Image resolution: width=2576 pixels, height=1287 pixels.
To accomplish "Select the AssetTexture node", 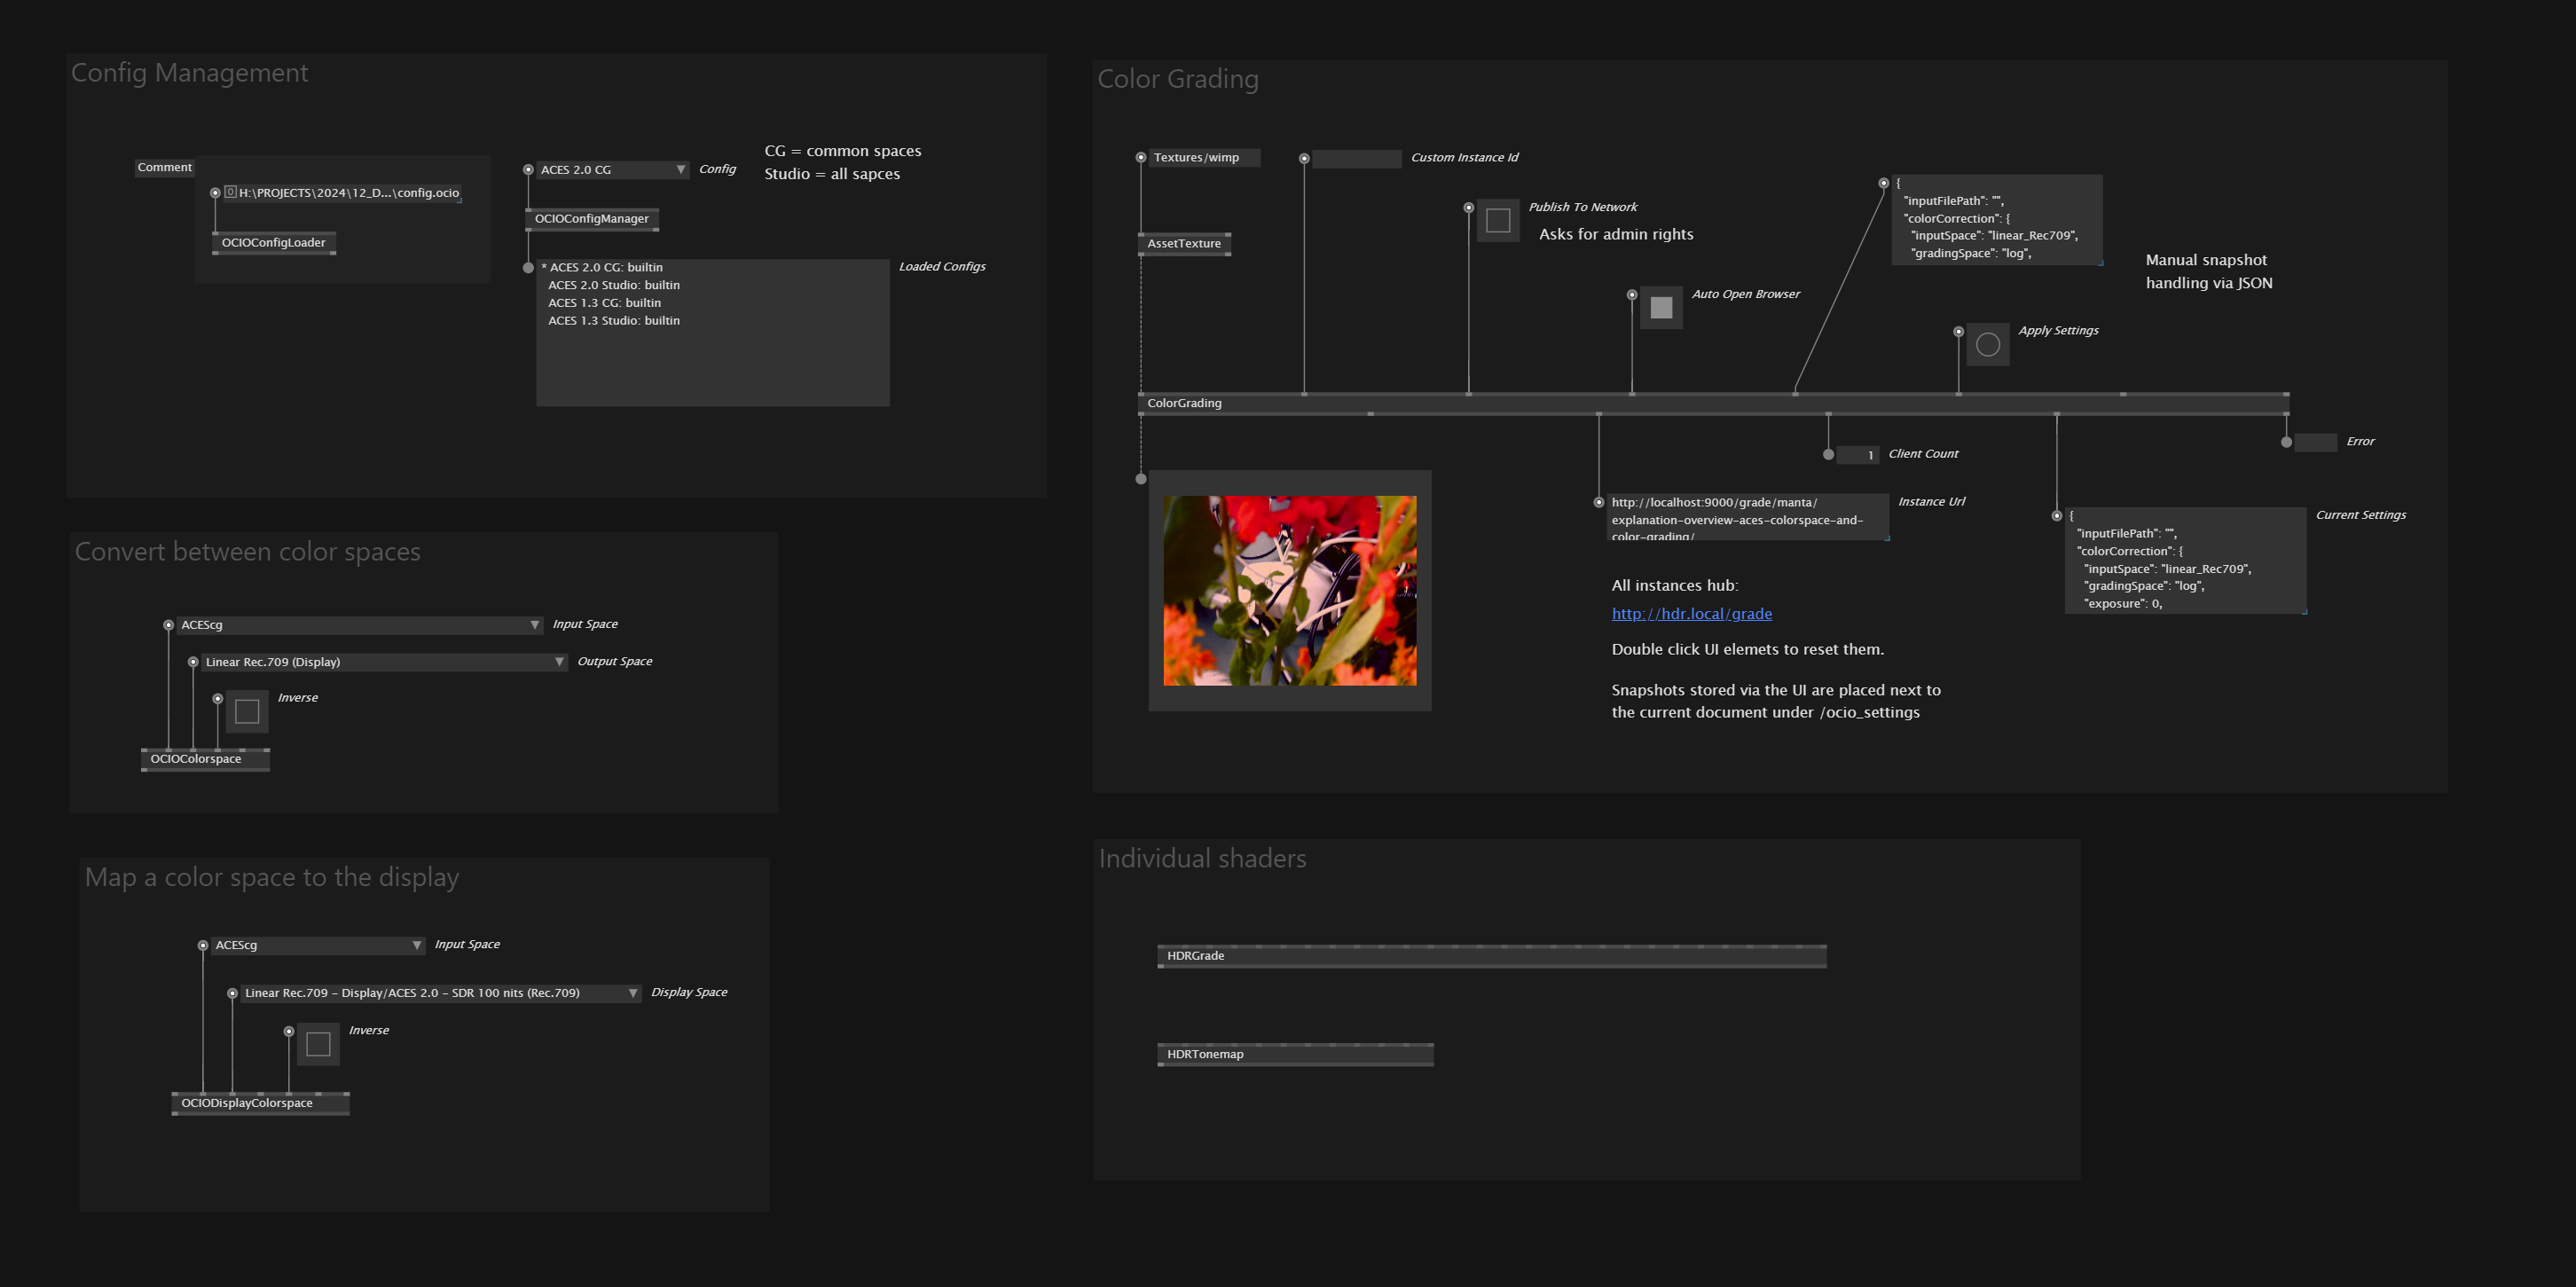I will (x=1184, y=244).
